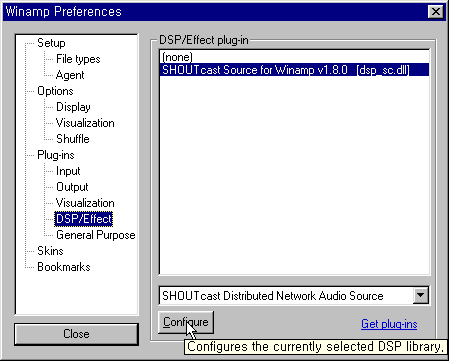449x361 pixels.
Task: Open Visualization under Plug-ins
Action: [85, 203]
